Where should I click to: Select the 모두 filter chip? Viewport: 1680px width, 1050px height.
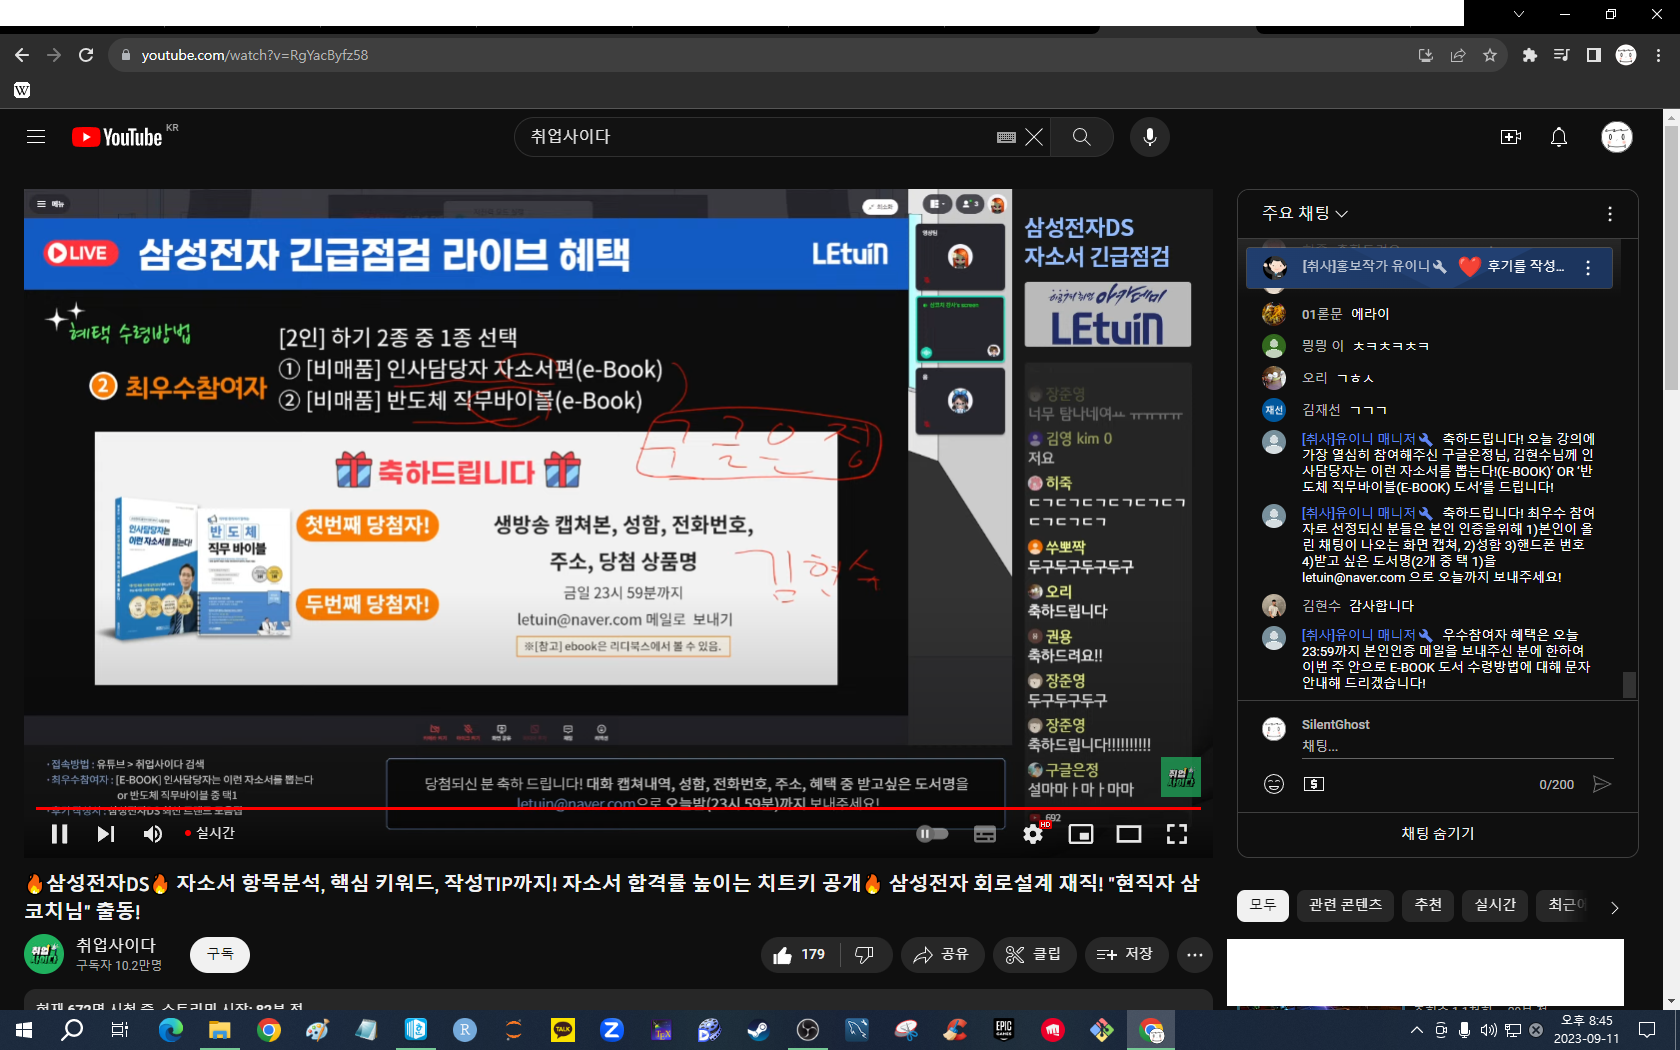coord(1263,905)
